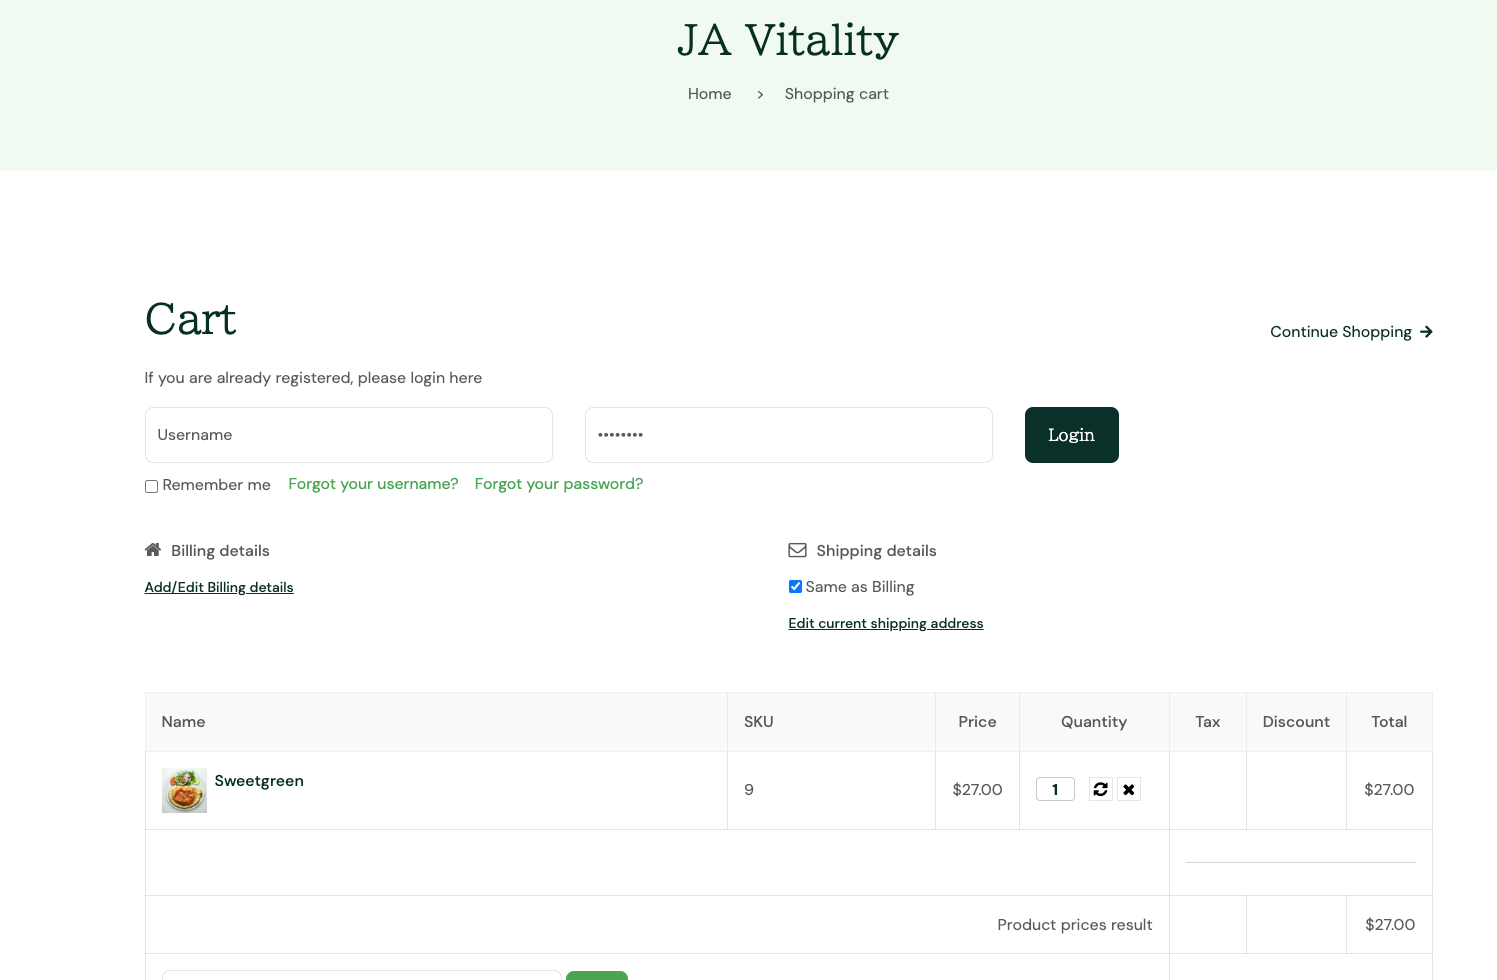Screen dimensions: 1497x980
Task: Click the Billing details home icon
Action: coord(153,550)
